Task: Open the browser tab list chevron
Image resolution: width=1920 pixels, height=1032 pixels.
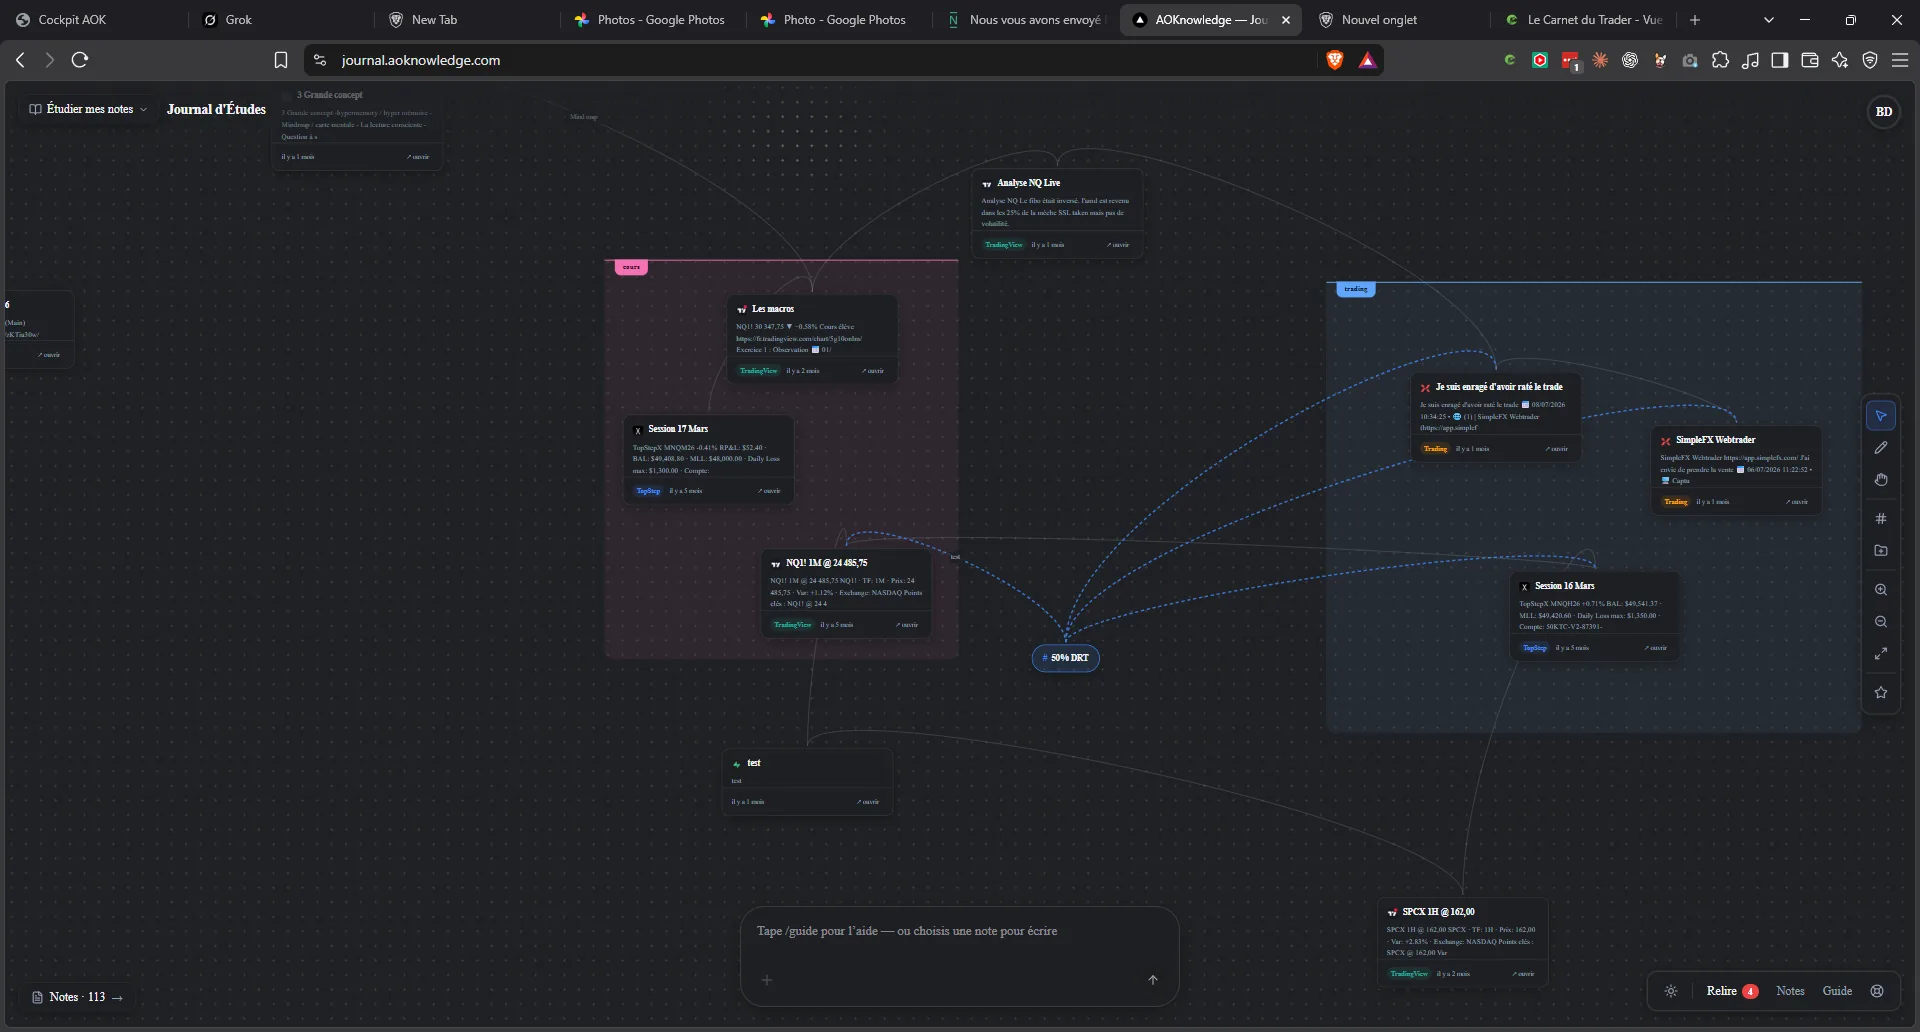Action: click(x=1768, y=20)
